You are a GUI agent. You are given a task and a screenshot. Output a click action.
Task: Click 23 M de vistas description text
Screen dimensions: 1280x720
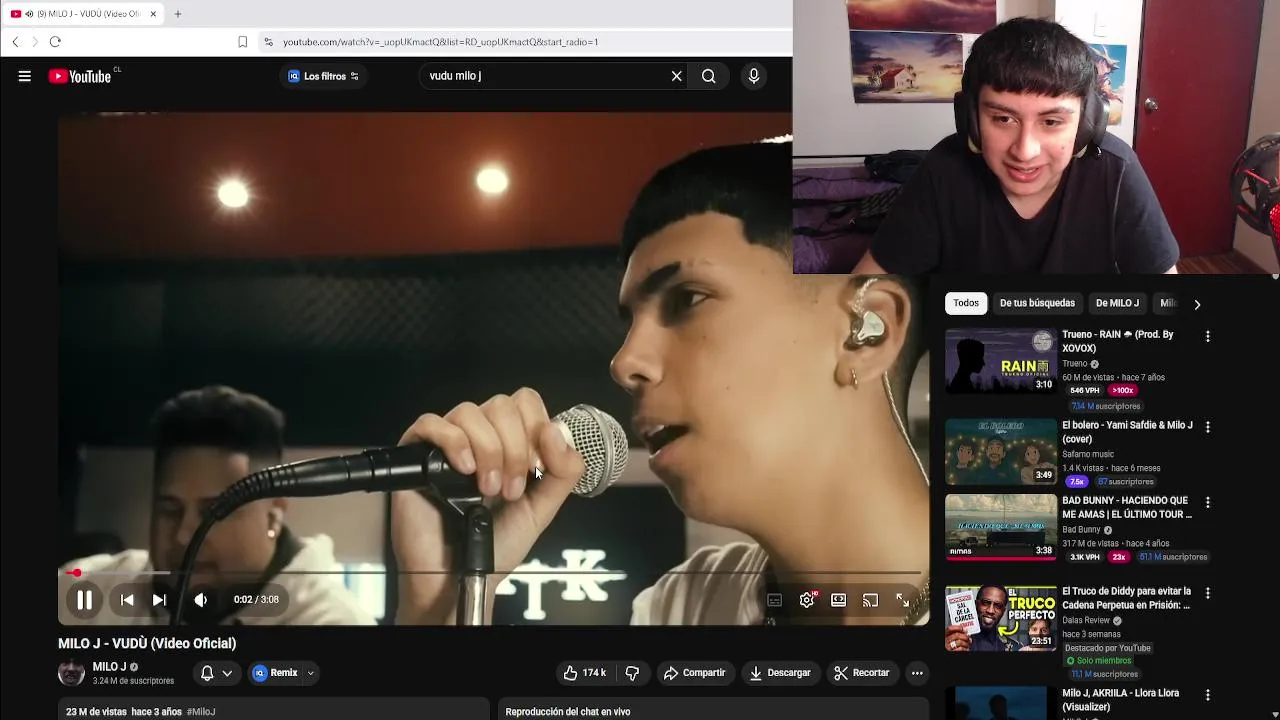click(95, 712)
